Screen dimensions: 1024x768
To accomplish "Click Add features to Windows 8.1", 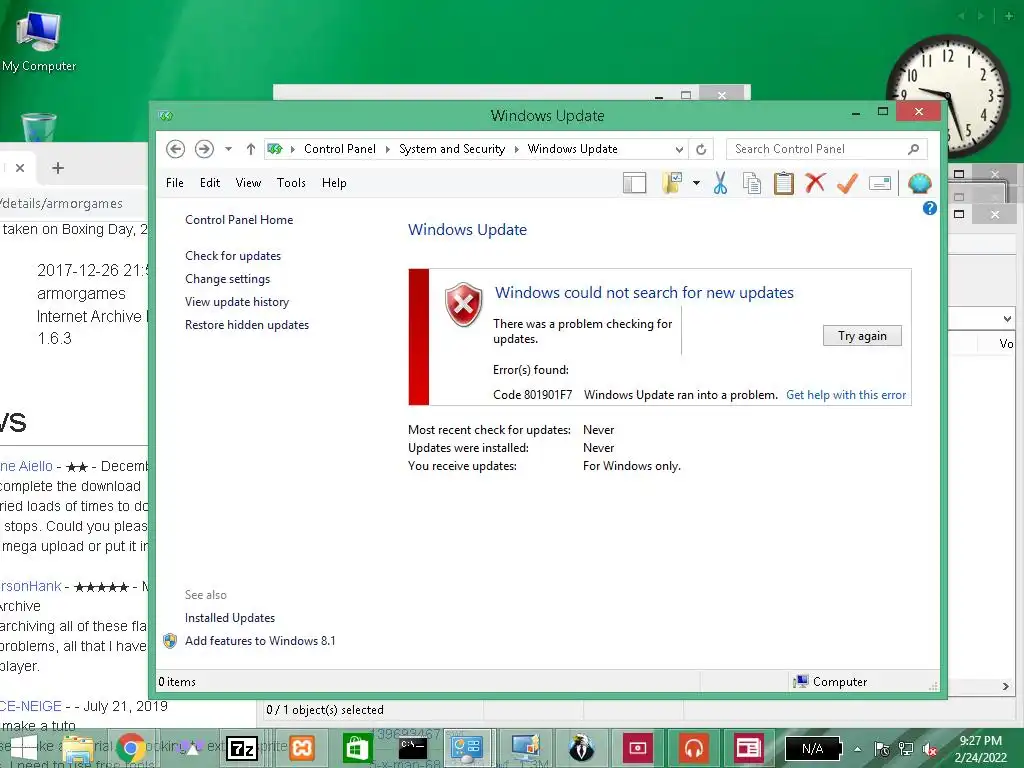I will (x=260, y=641).
